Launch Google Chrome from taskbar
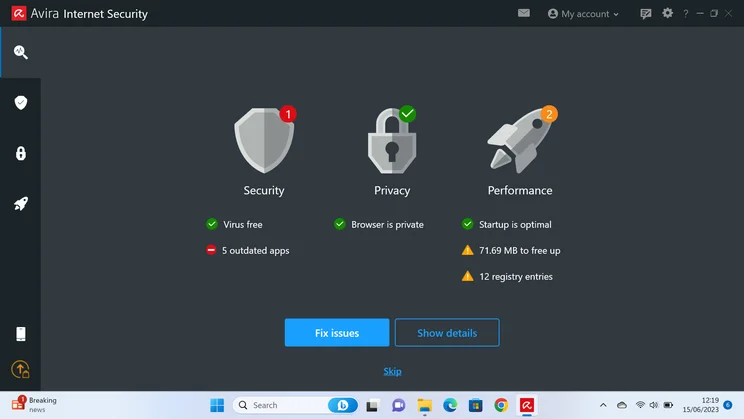The width and height of the screenshot is (744, 419). click(x=501, y=405)
